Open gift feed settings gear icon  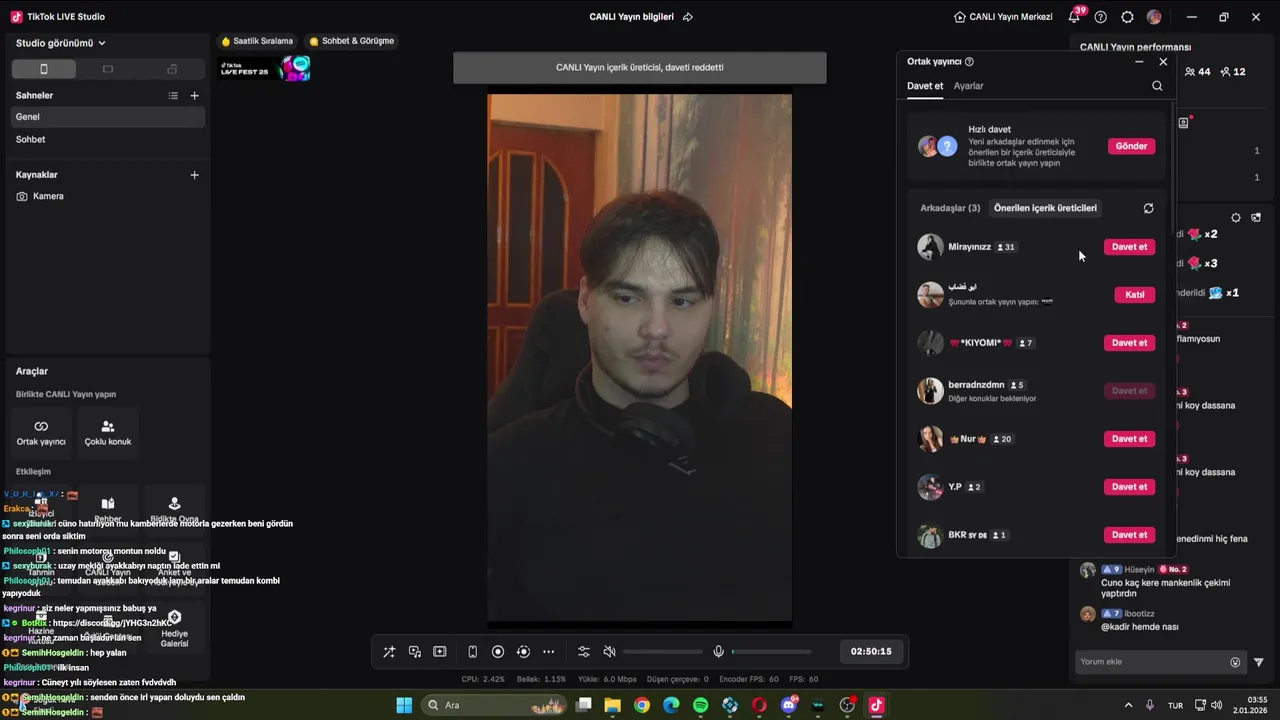pyautogui.click(x=1236, y=217)
